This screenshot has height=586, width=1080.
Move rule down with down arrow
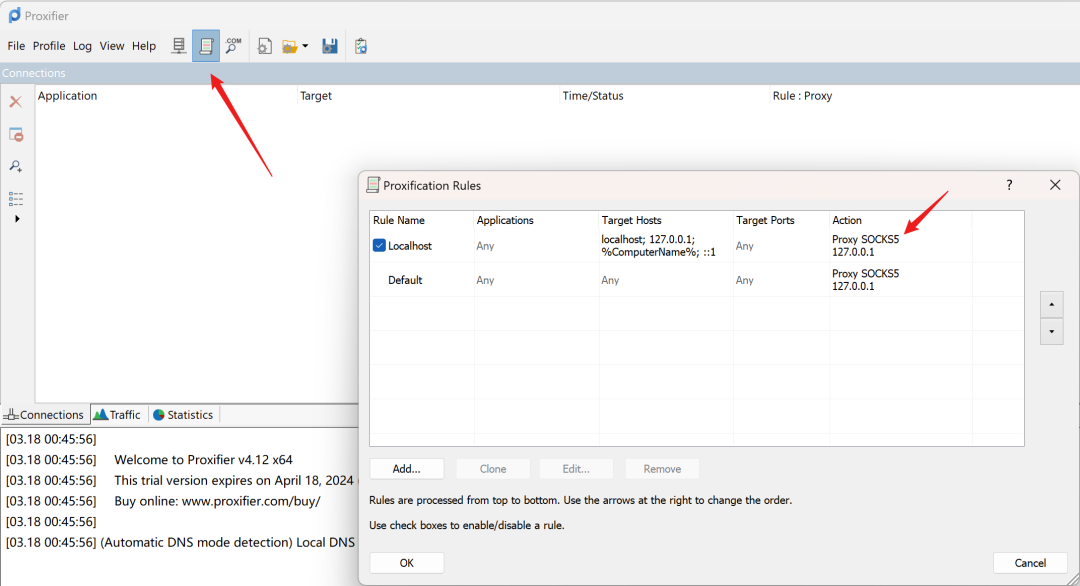coord(1052,331)
